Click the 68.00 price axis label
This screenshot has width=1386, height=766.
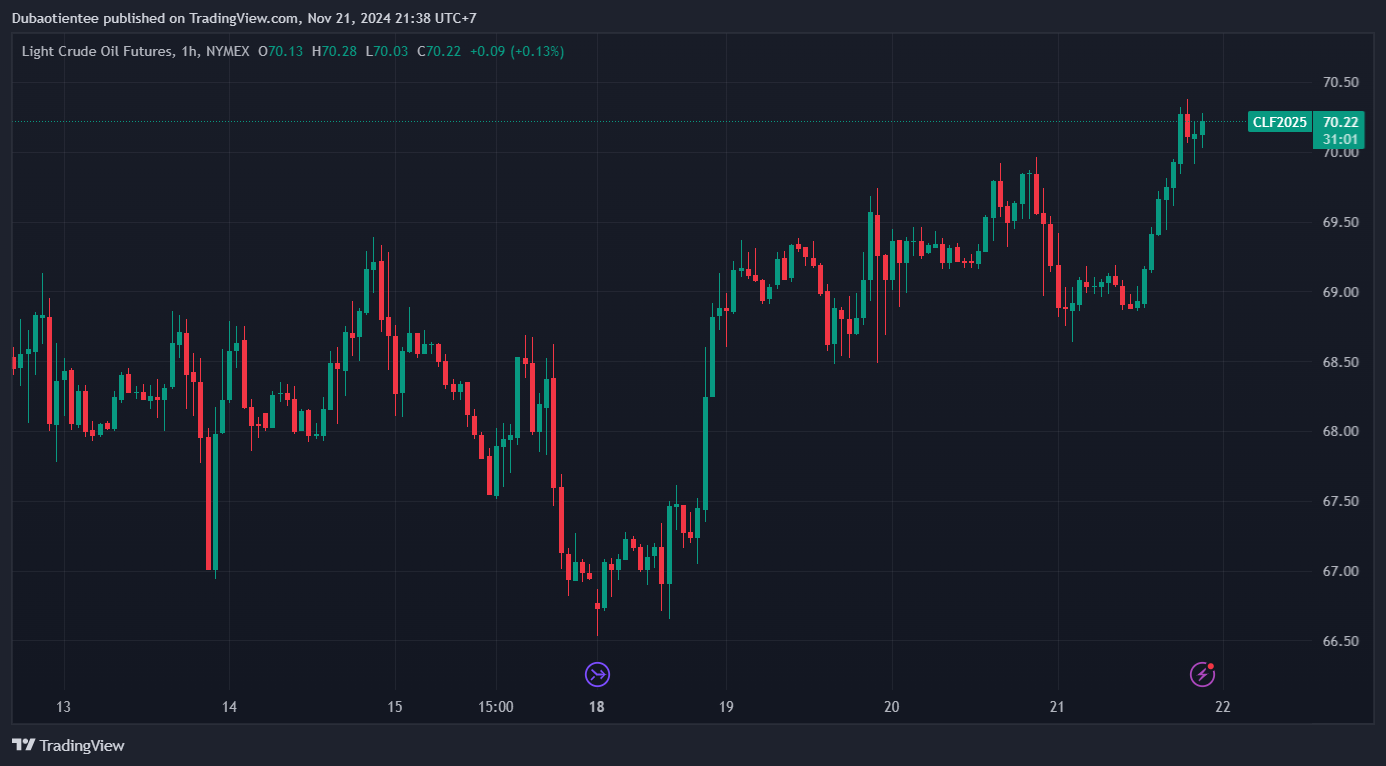(x=1340, y=431)
